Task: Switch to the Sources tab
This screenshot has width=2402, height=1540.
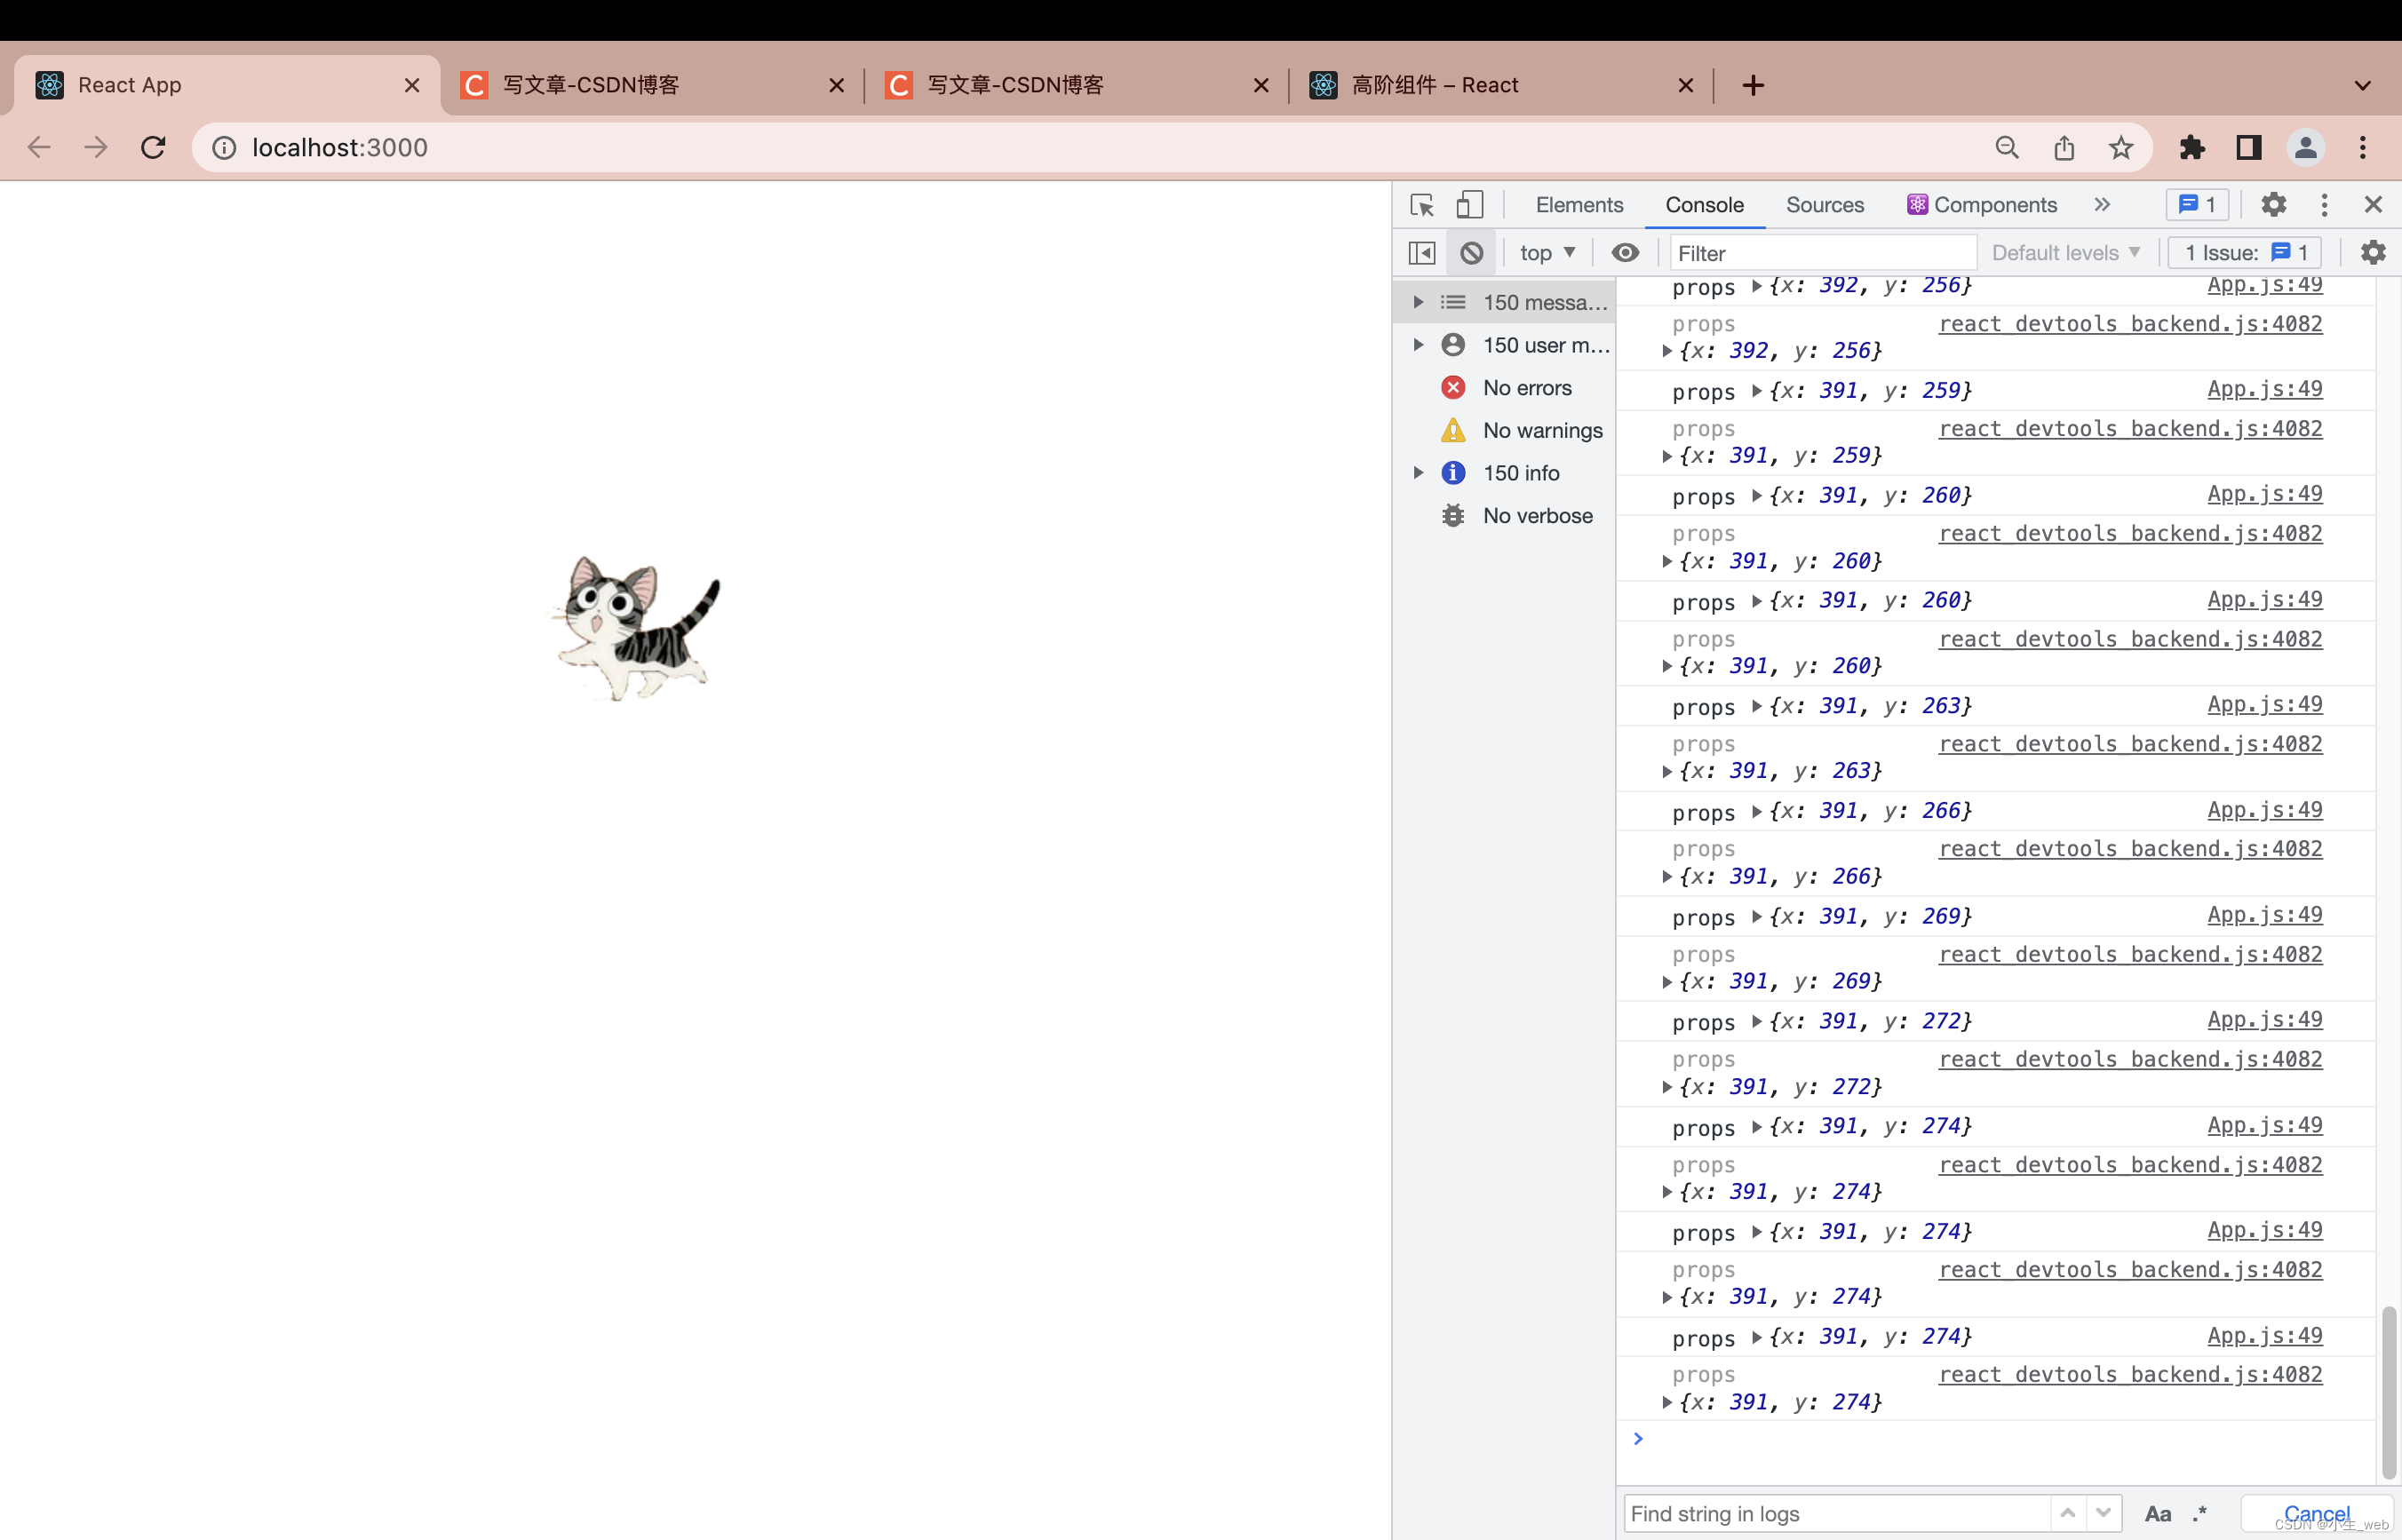Action: point(1825,205)
